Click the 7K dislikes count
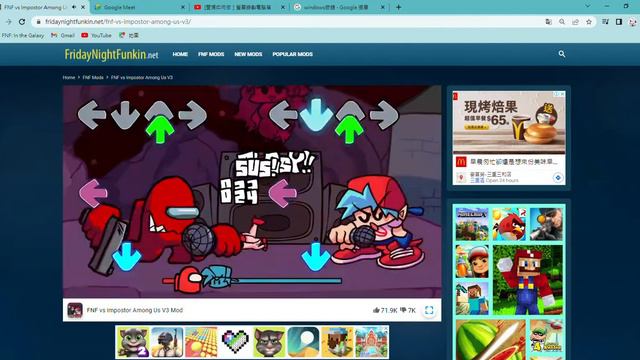 click(x=411, y=310)
